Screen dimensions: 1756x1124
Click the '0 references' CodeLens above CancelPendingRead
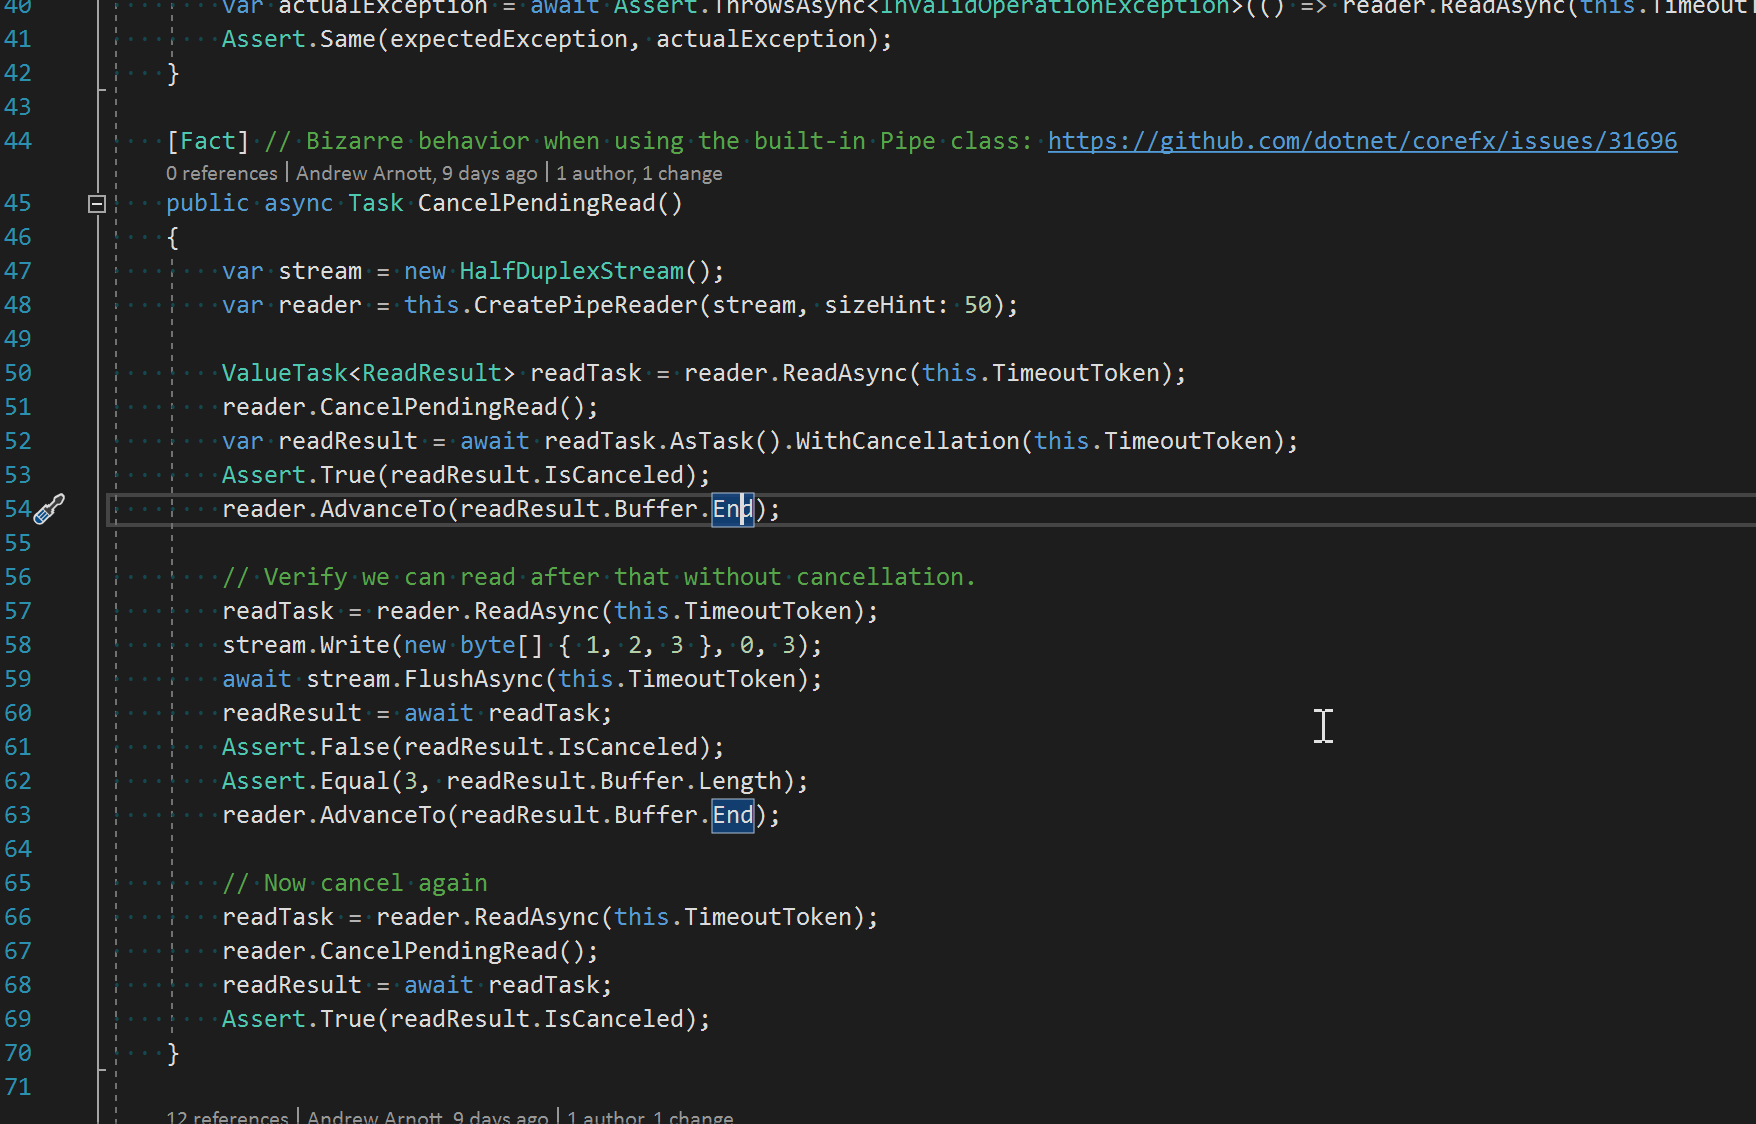[x=221, y=172]
